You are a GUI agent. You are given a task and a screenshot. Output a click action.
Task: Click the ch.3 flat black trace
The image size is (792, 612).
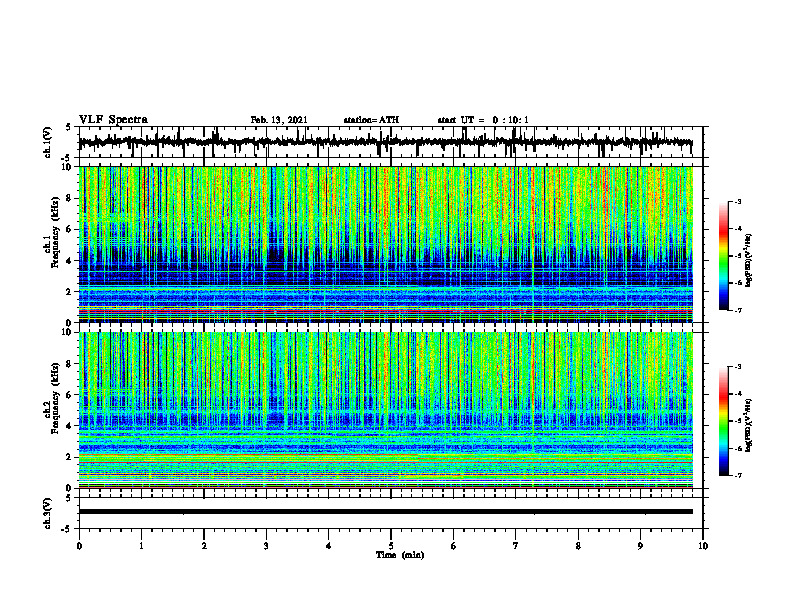click(386, 512)
